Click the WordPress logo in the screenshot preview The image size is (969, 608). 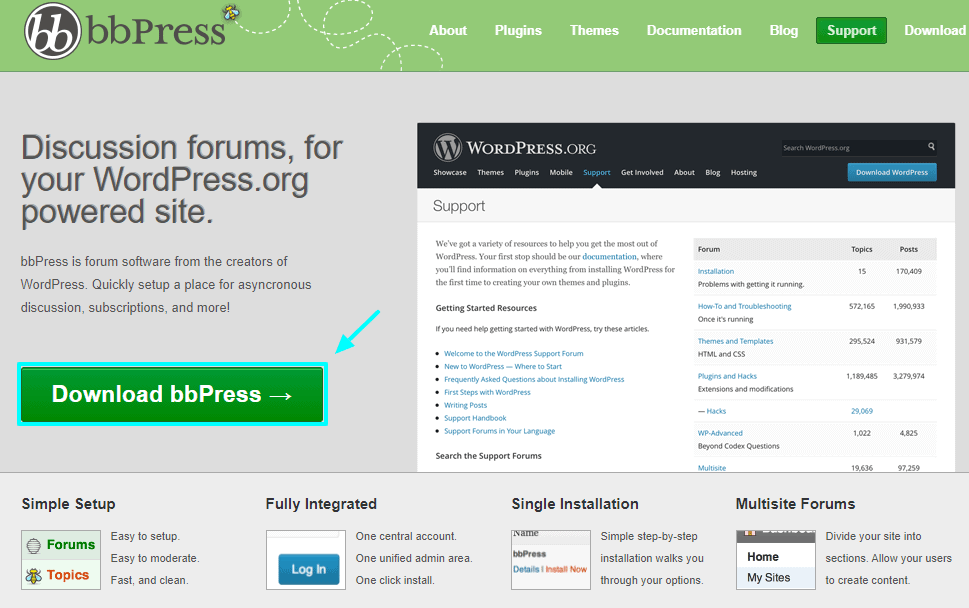click(447, 148)
